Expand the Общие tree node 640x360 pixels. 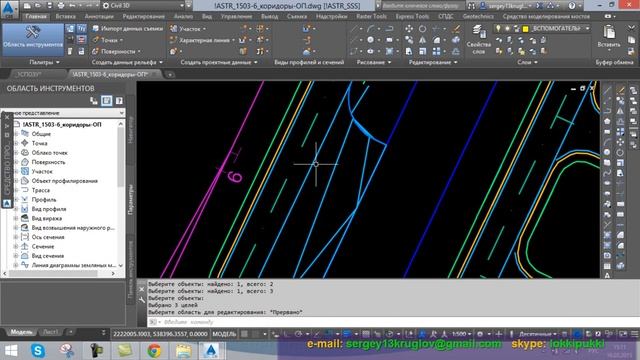16,134
